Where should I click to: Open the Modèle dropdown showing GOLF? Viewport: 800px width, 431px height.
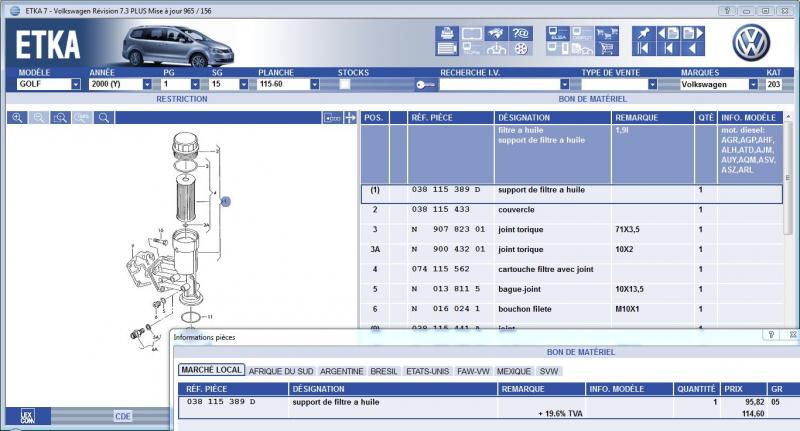76,84
